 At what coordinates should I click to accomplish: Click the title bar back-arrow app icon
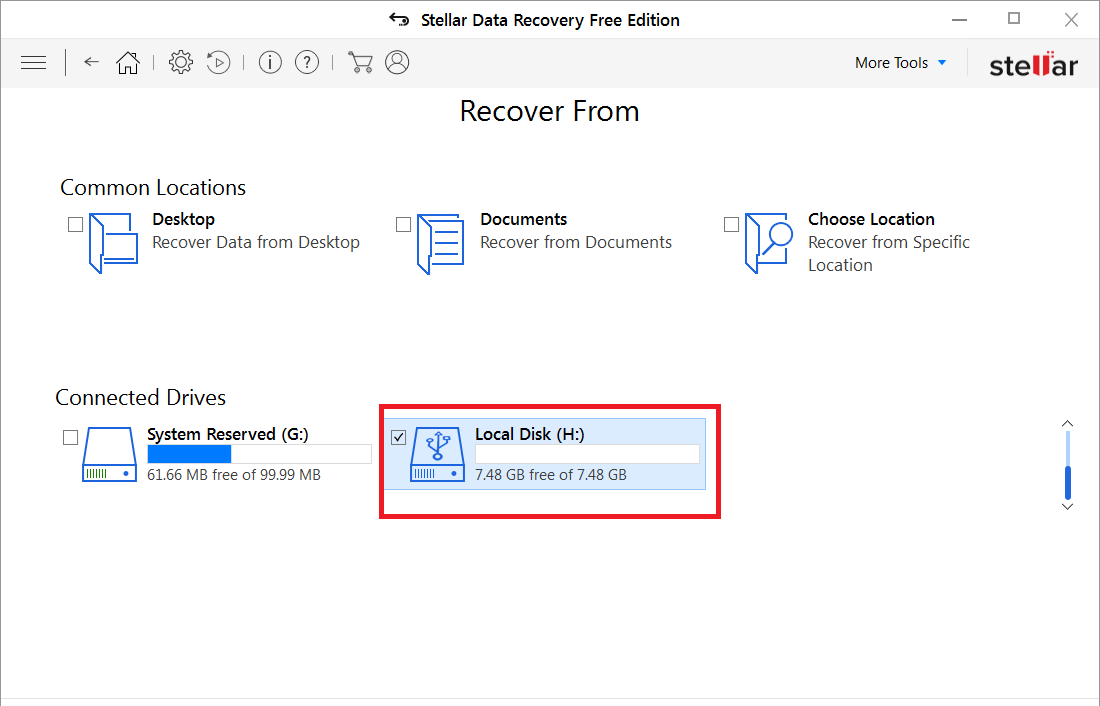coord(399,20)
